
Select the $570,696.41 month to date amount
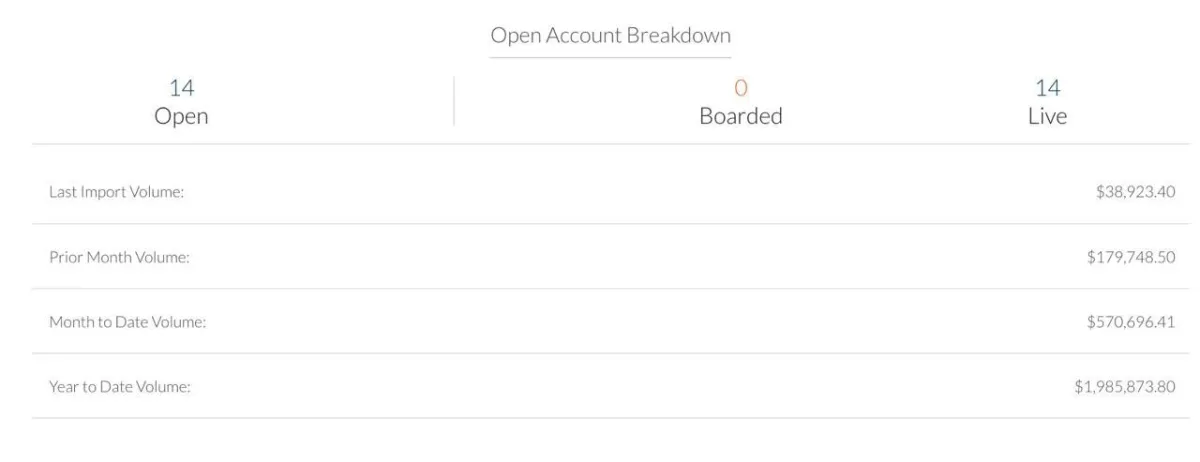[1132, 321]
